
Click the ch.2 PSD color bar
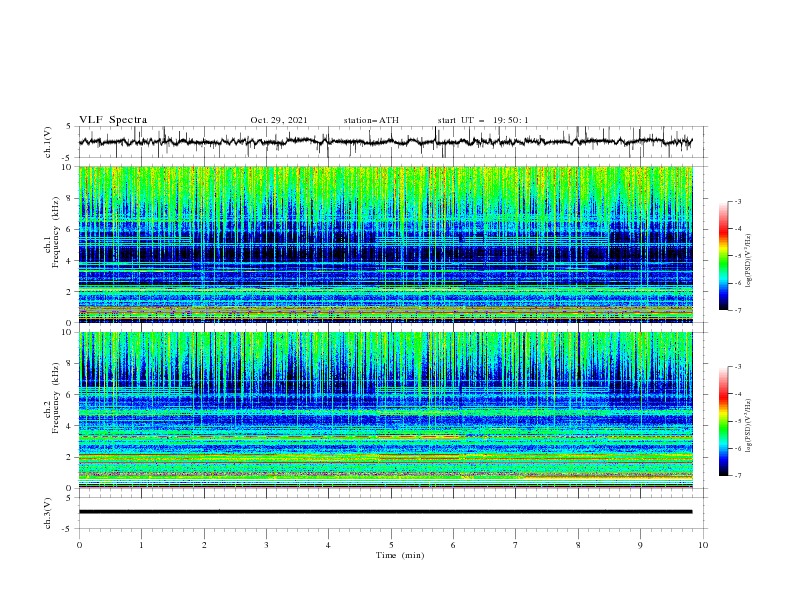724,421
